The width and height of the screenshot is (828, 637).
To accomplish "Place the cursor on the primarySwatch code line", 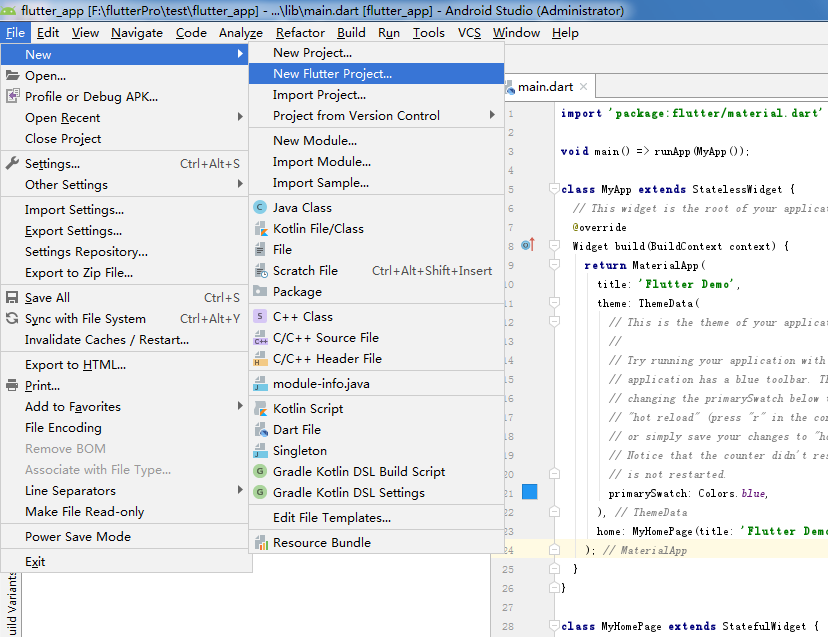I will click(x=688, y=493).
